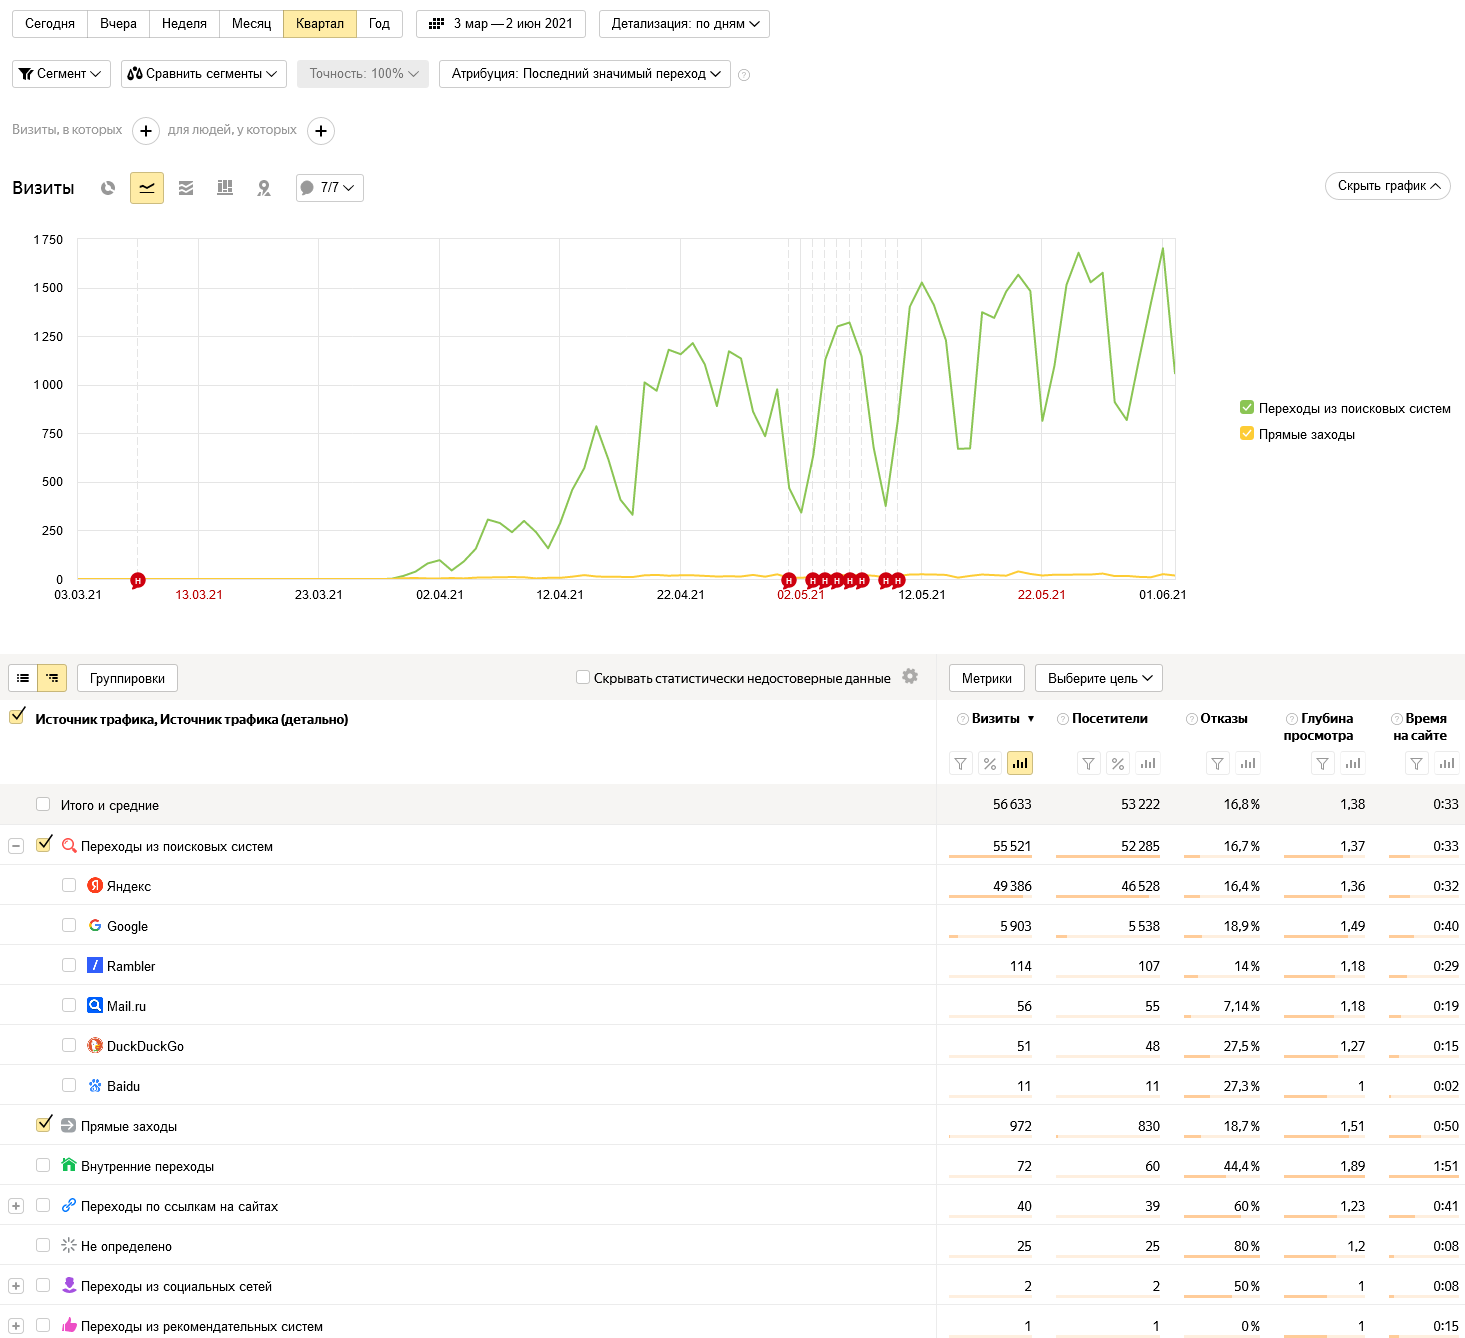1465x1338 pixels.
Task: Expand Переходы по ссылкам на сайтах row
Action: click(16, 1206)
